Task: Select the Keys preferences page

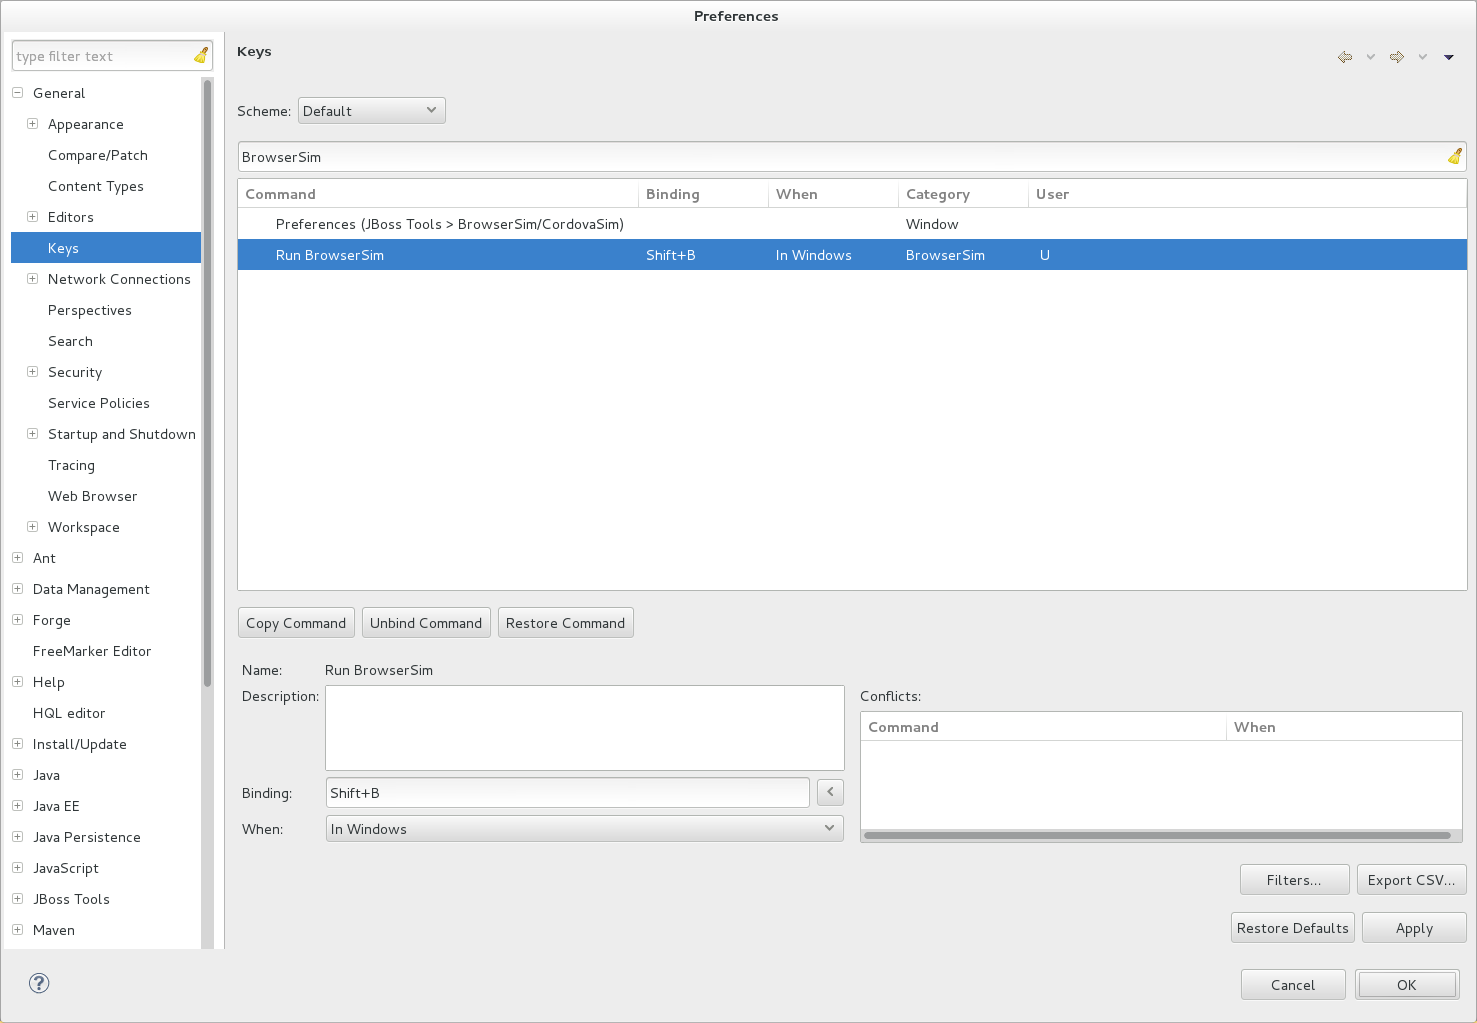Action: point(63,247)
